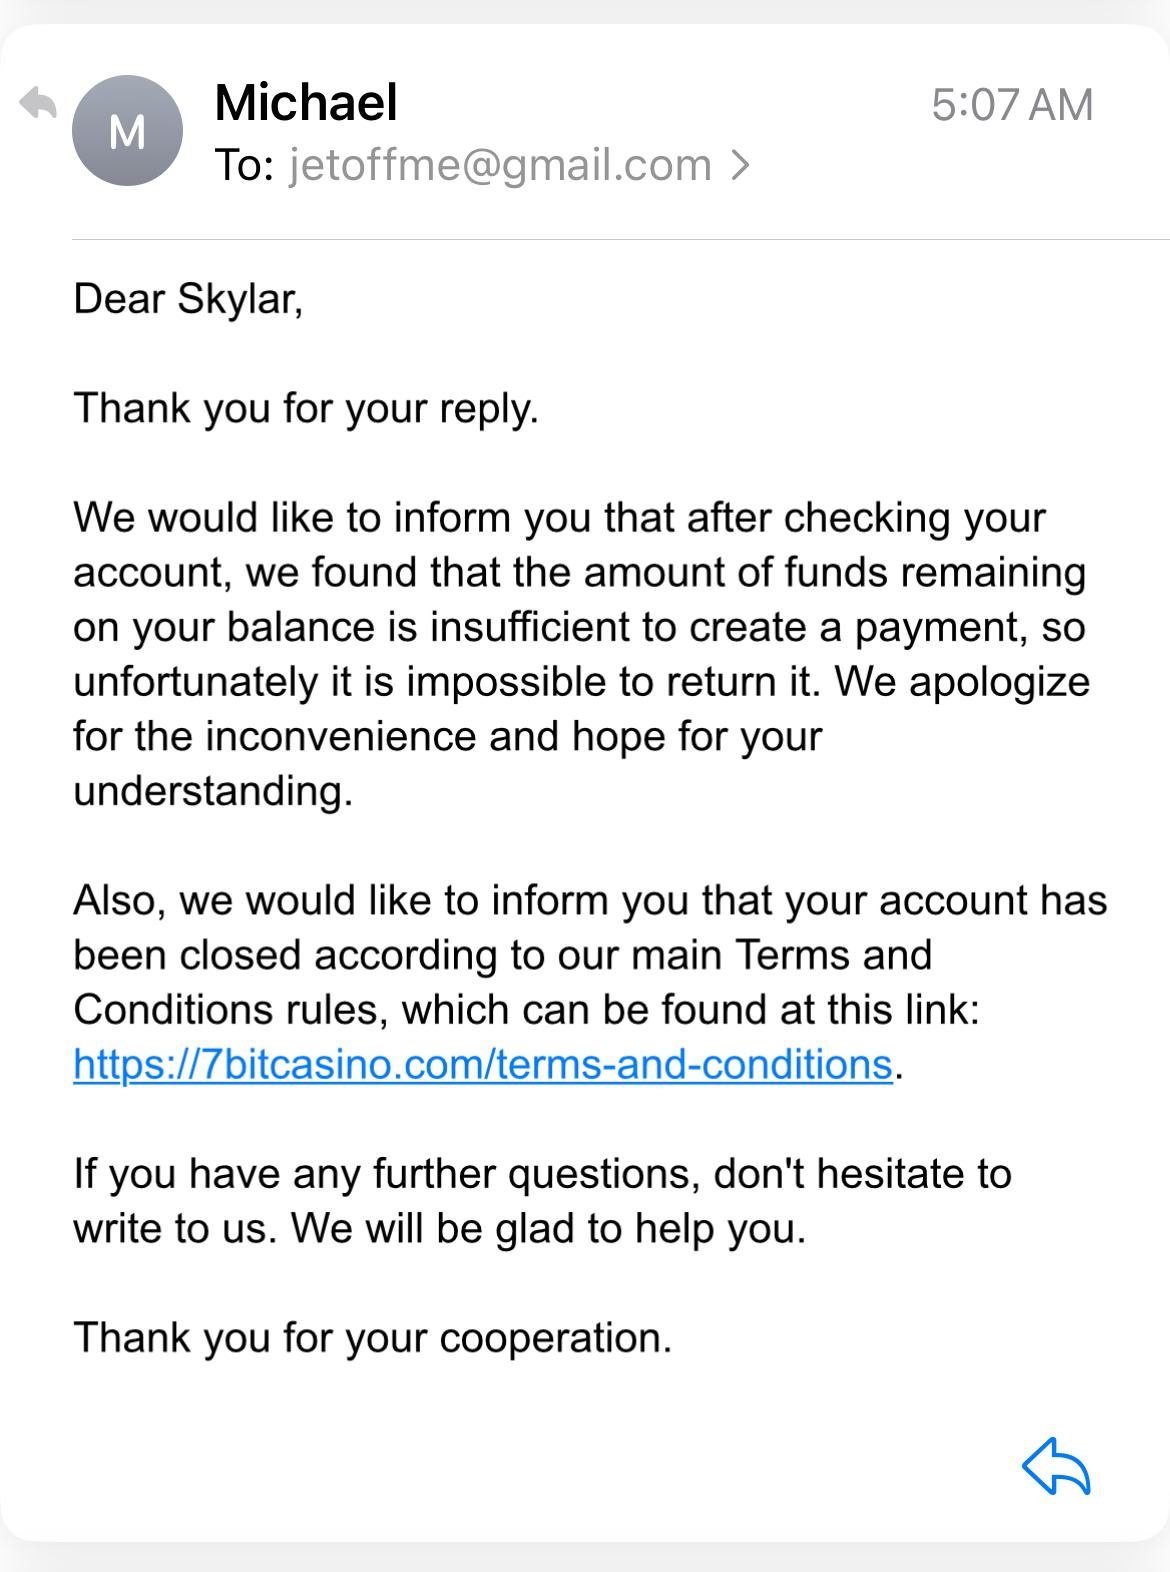The image size is (1170, 1572).
Task: Click the "Thank you for your reply." line
Action: point(306,408)
